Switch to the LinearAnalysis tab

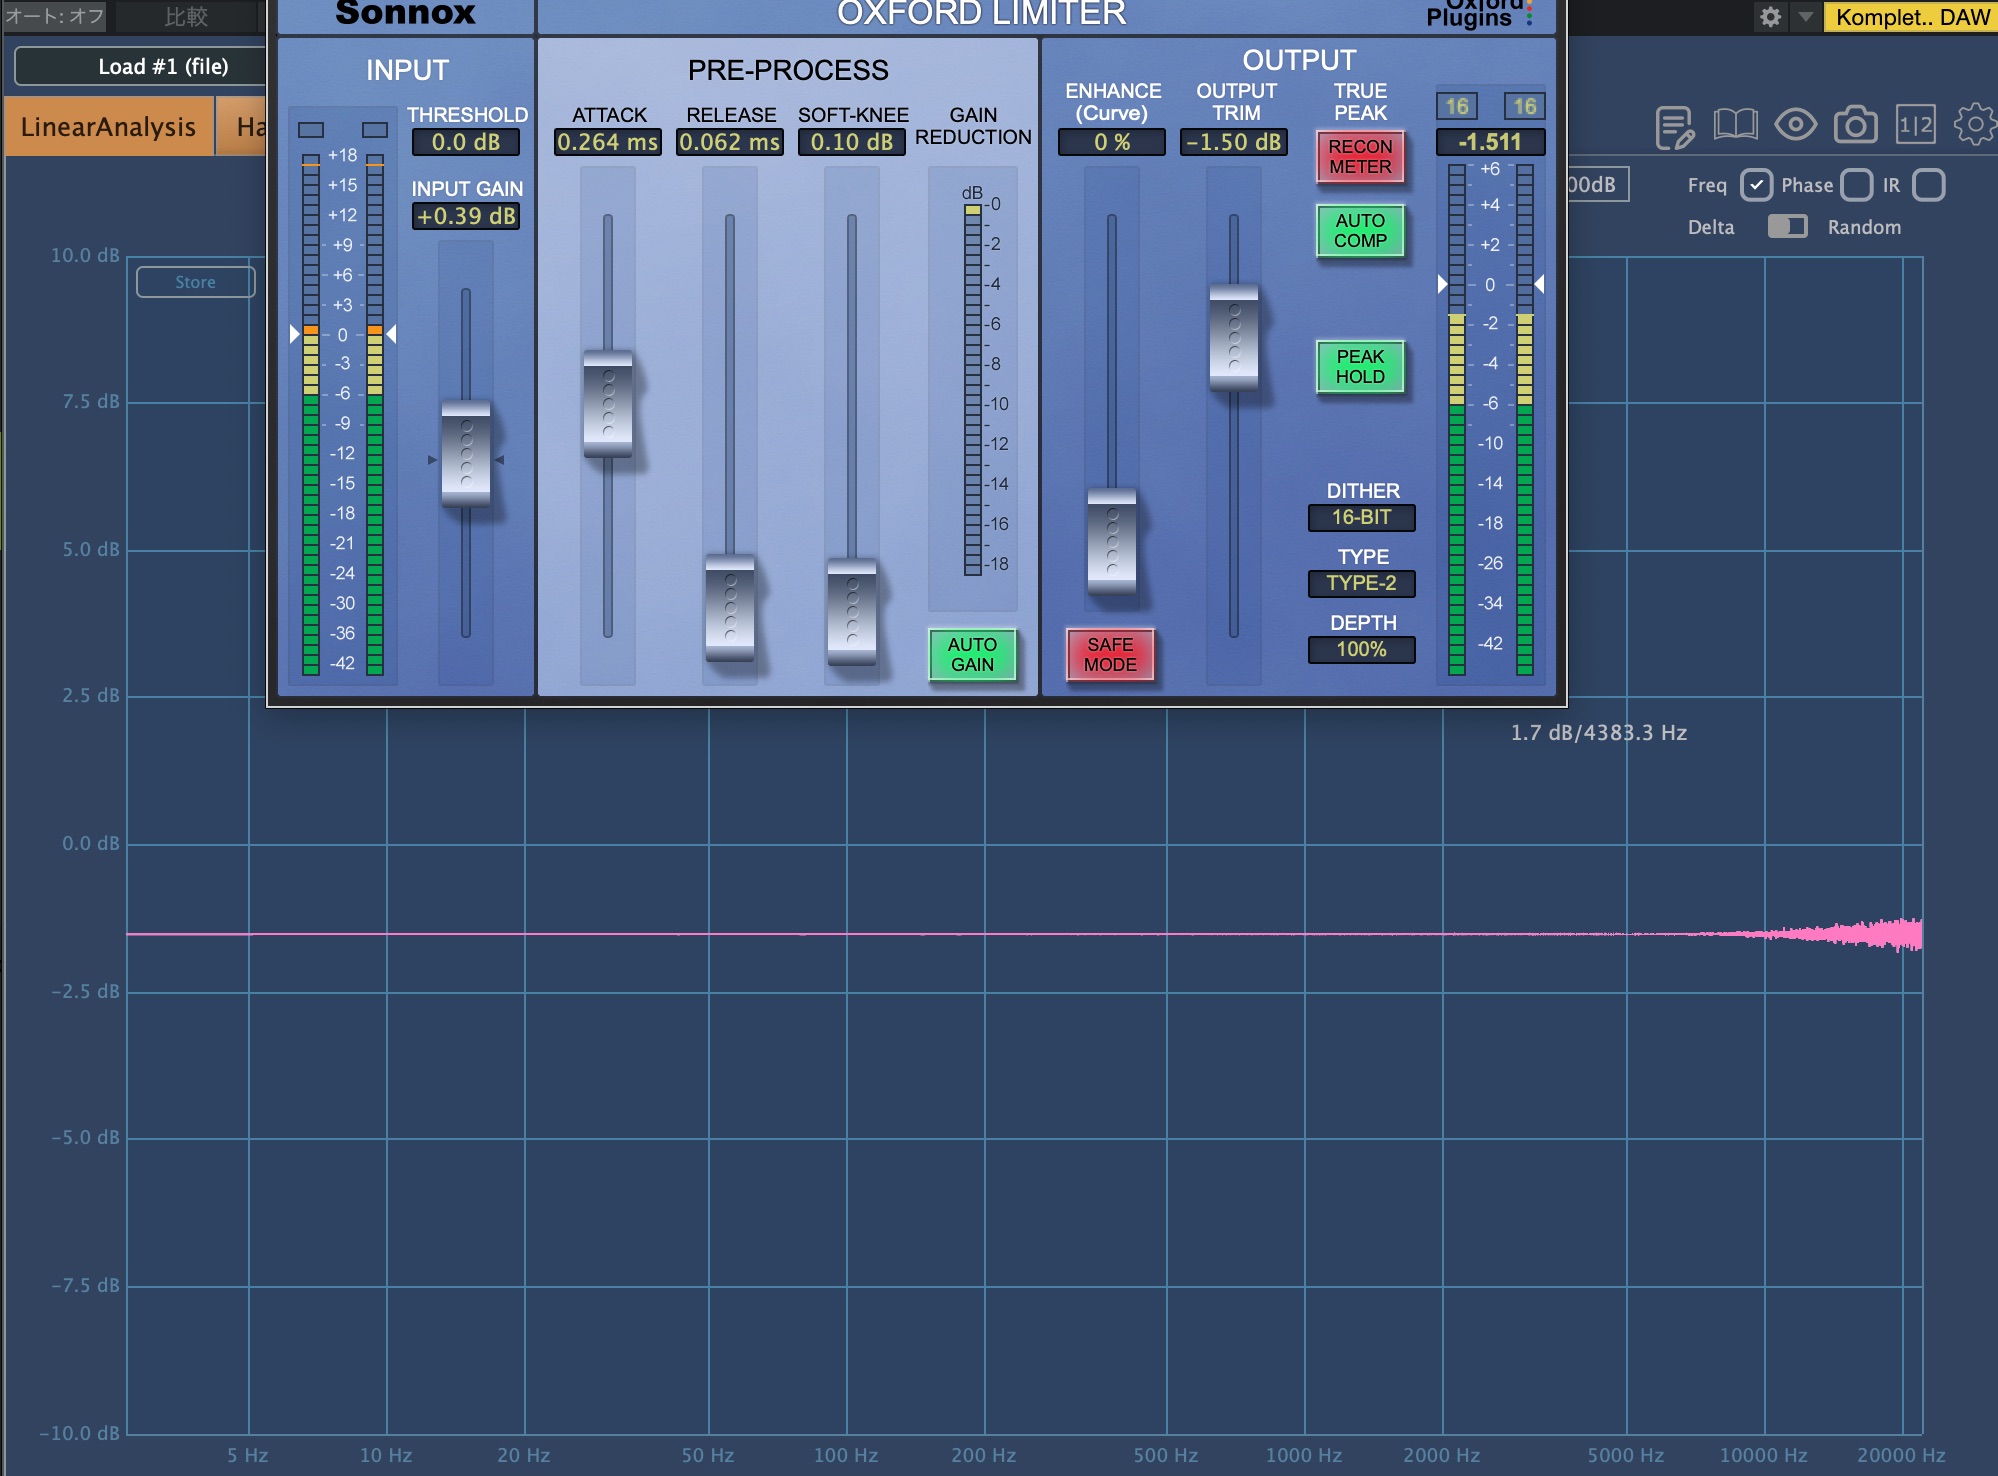108,127
